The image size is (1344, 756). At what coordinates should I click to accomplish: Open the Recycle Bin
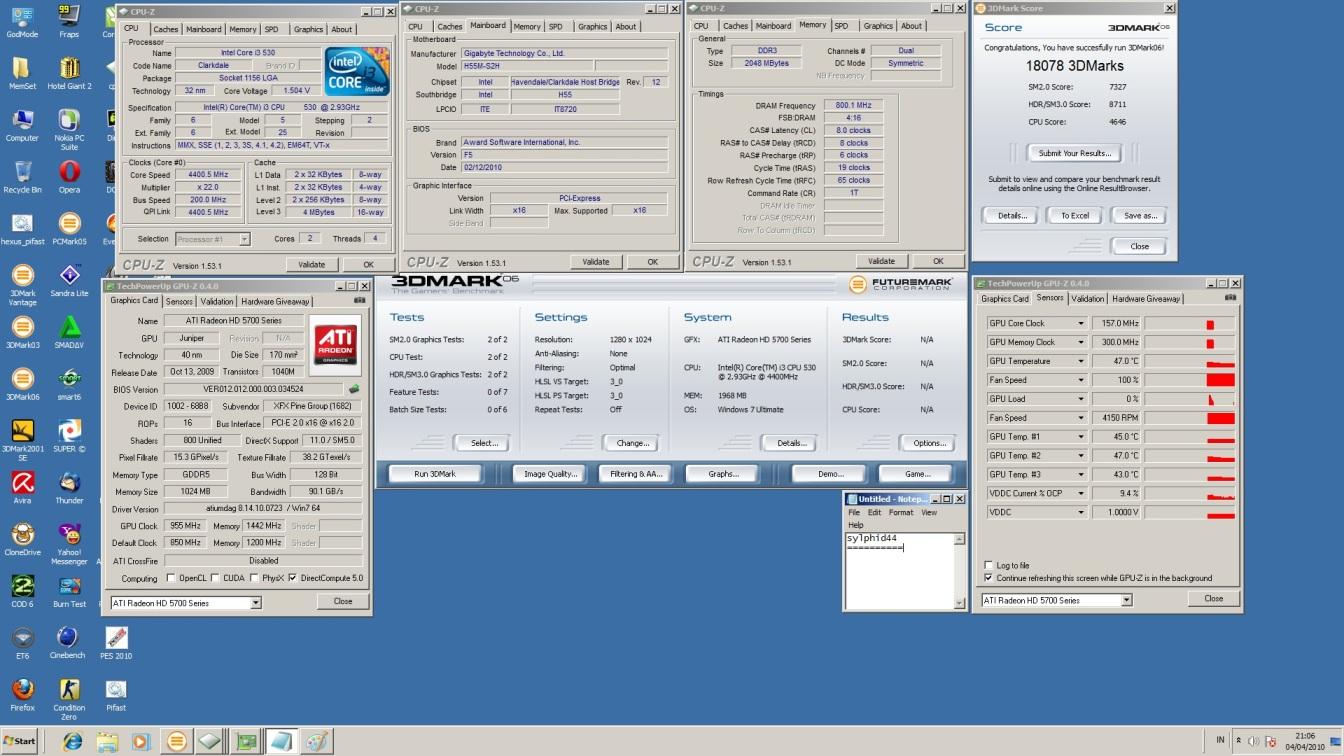21,177
